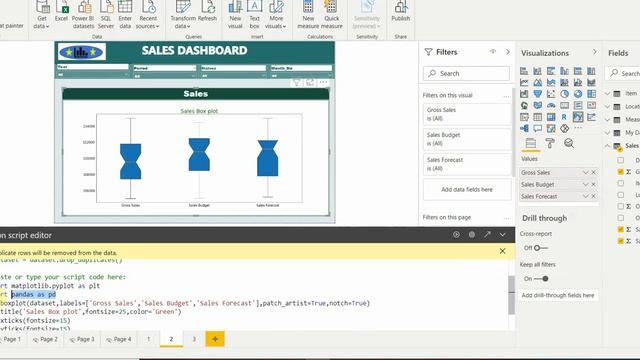Select the Q&A visual

(x=538, y=129)
